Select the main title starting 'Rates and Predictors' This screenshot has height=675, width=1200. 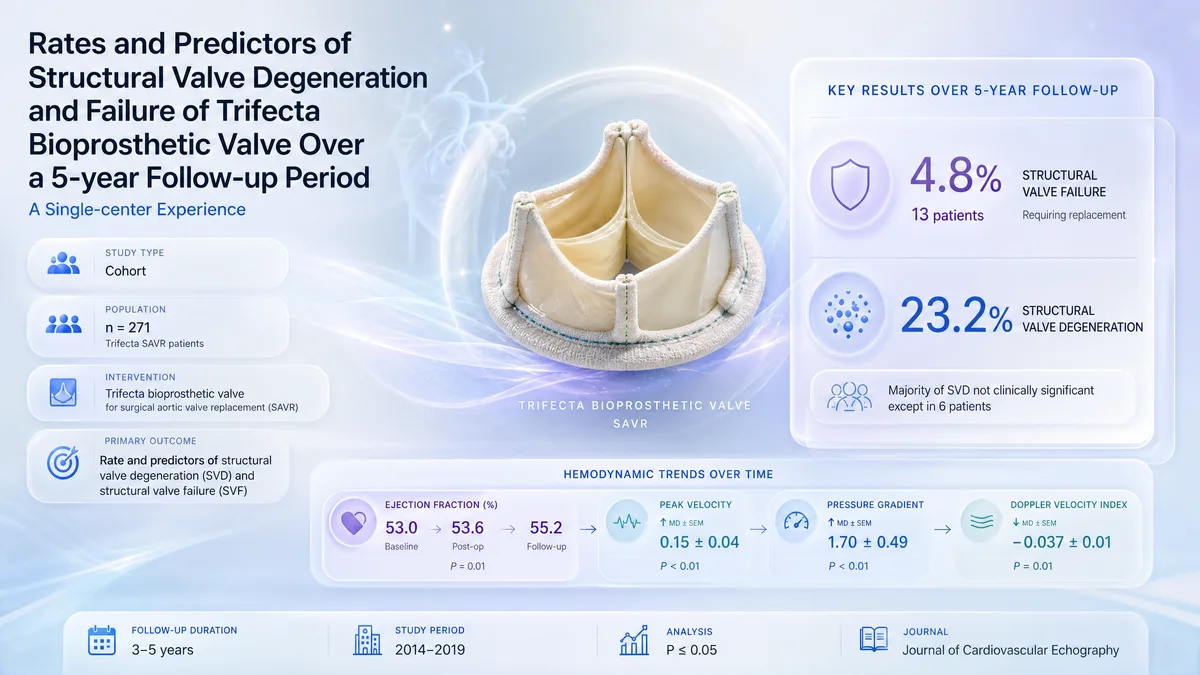click(x=228, y=111)
